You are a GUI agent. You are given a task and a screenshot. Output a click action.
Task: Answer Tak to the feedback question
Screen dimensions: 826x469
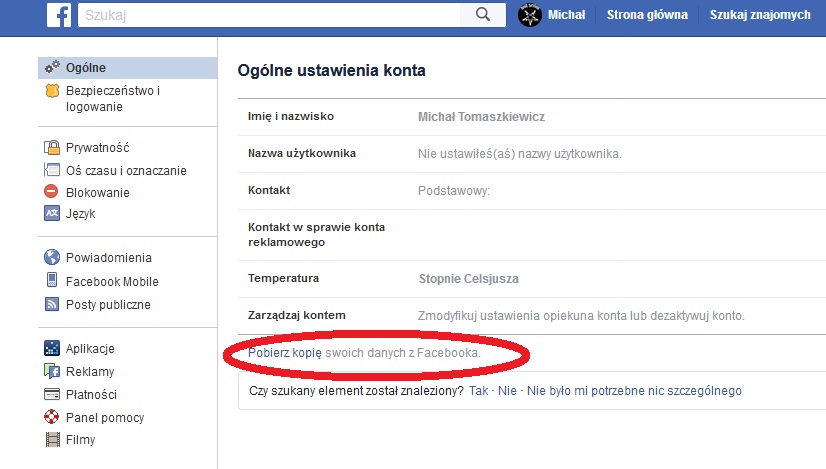click(478, 391)
